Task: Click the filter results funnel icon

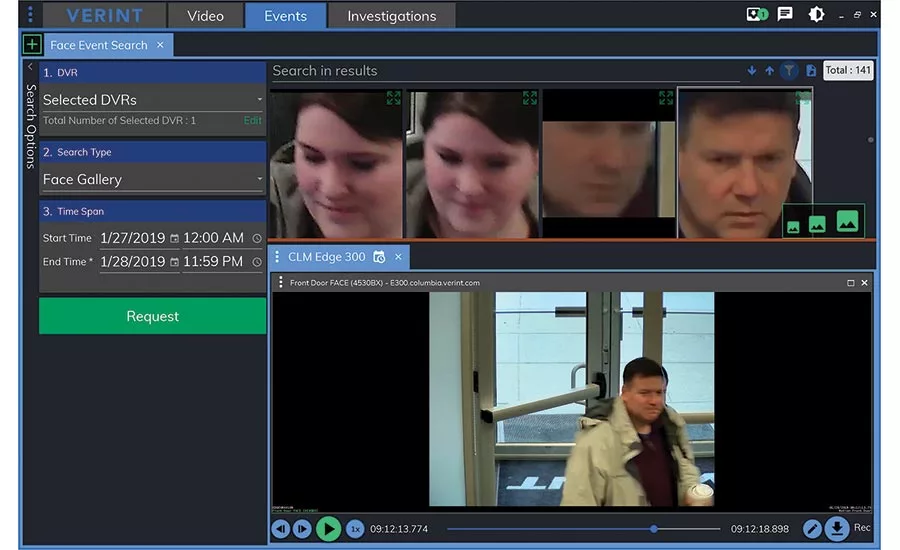Action: pos(789,71)
